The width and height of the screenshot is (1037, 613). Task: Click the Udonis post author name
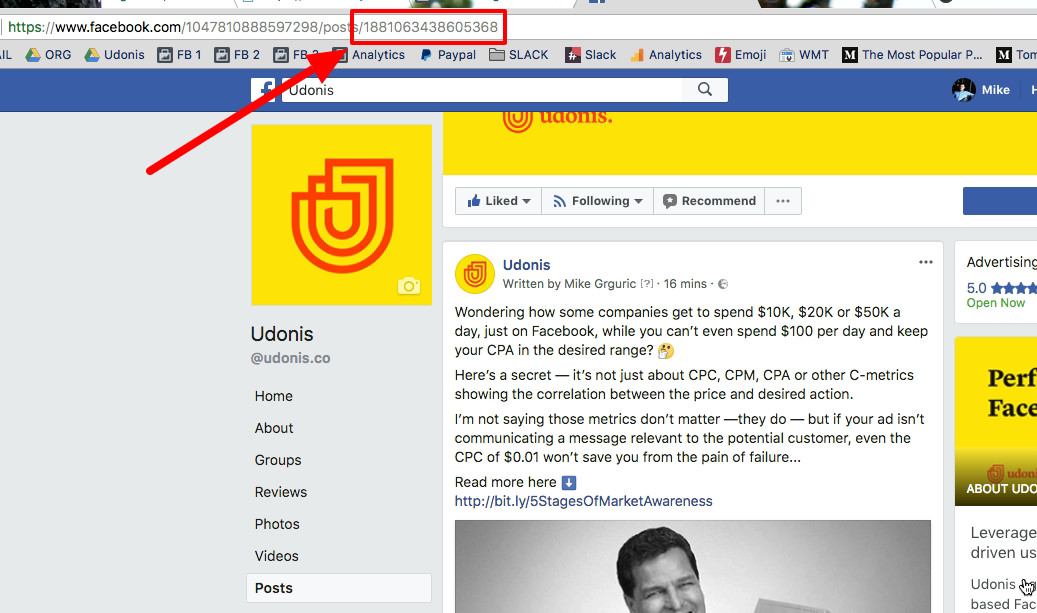526,265
